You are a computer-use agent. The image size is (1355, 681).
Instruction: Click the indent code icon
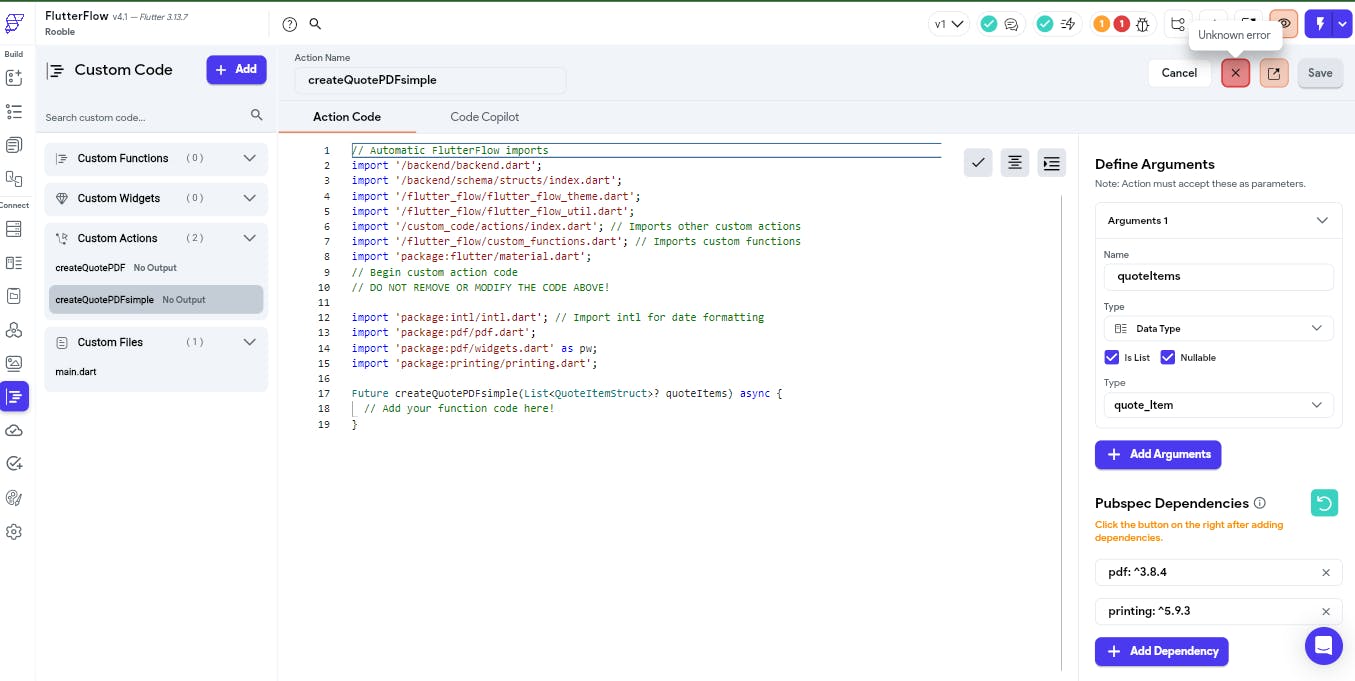(x=1051, y=162)
